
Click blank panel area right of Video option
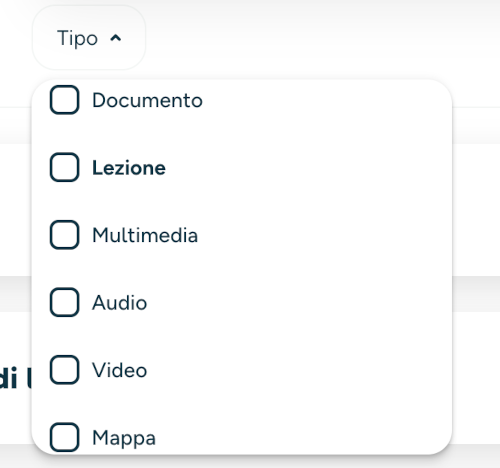(298, 370)
